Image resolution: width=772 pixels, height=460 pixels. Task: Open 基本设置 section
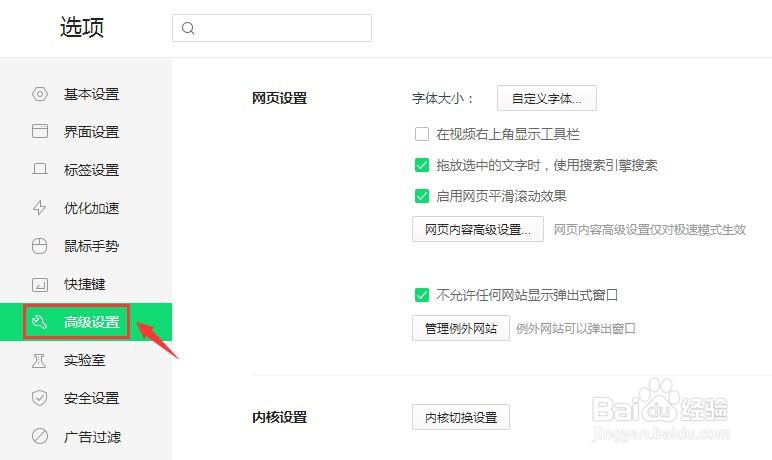tap(86, 94)
